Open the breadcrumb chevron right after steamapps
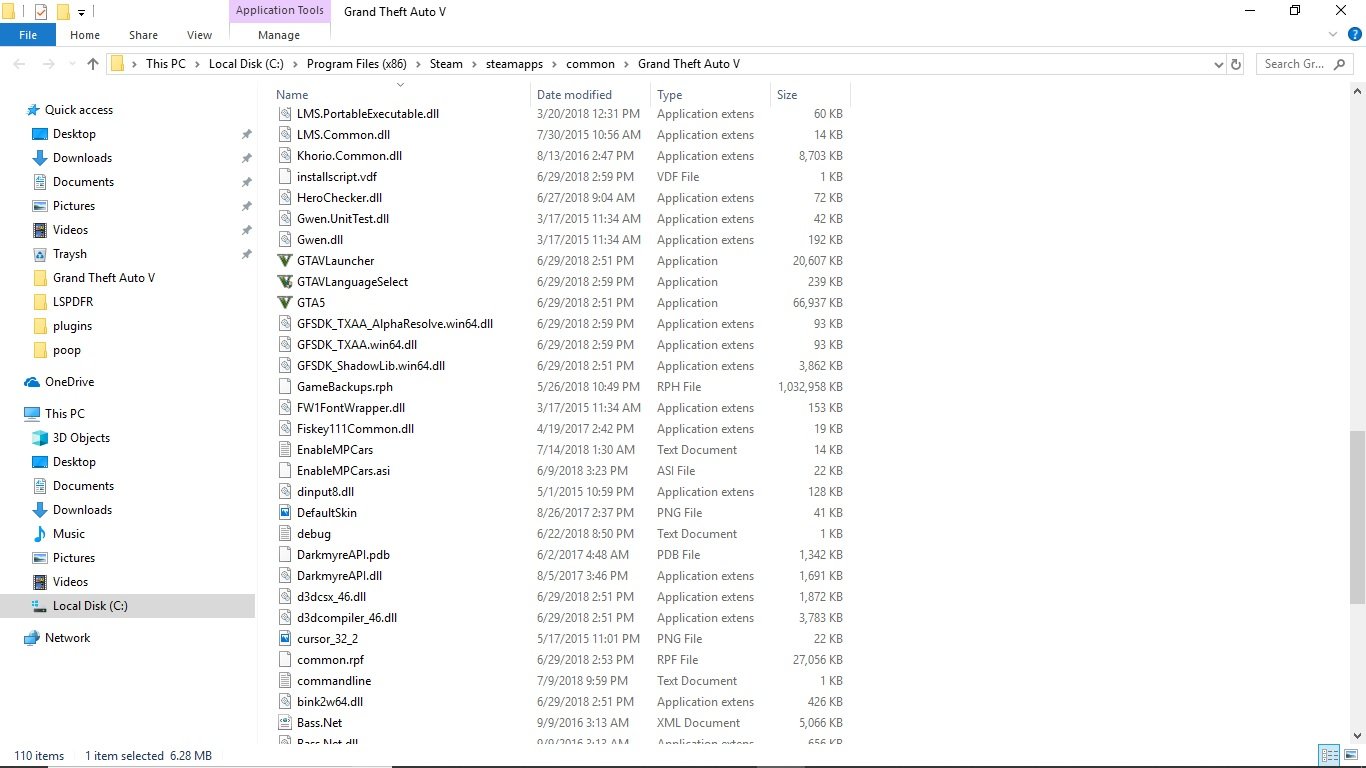This screenshot has height=768, width=1366. [x=554, y=64]
